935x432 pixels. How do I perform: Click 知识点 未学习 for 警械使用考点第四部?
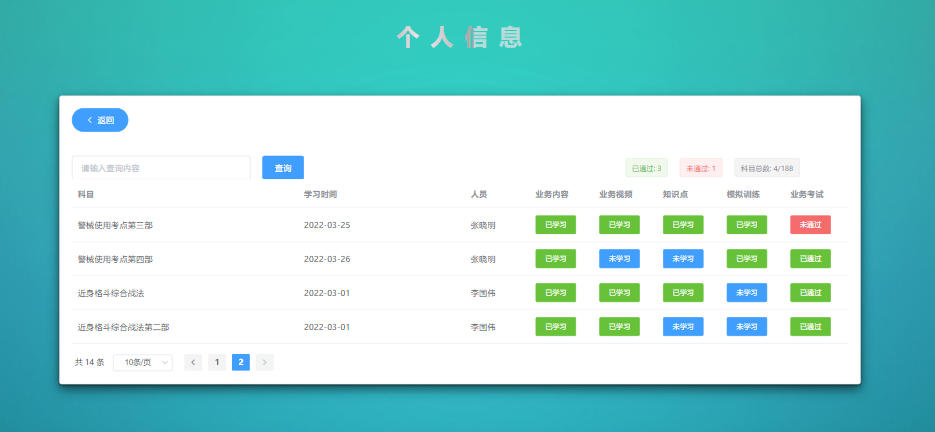click(x=683, y=259)
